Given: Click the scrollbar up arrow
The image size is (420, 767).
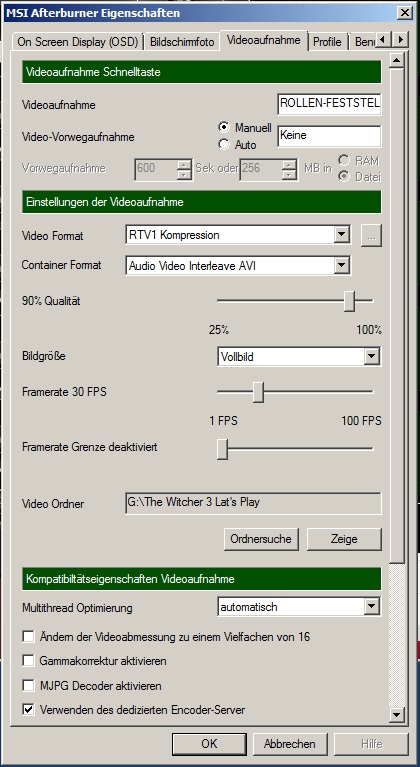Looking at the screenshot, I should tap(397, 61).
